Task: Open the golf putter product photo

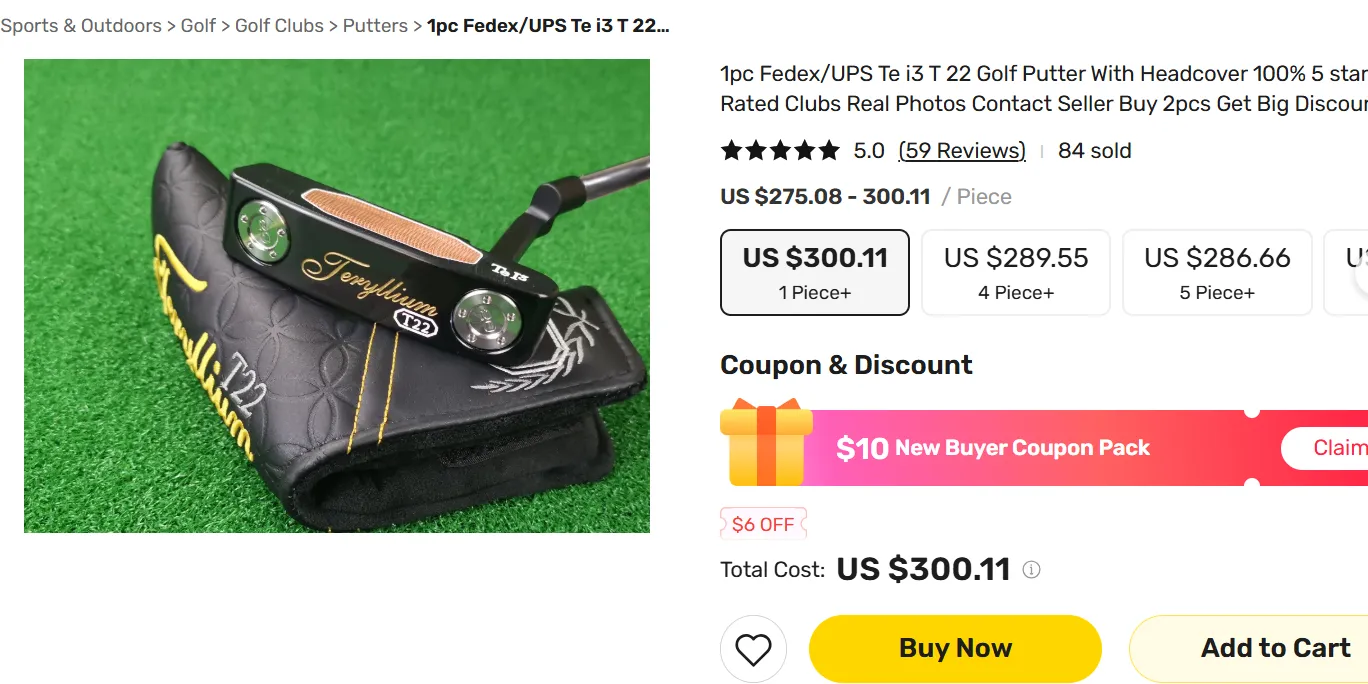Action: pyautogui.click(x=337, y=296)
